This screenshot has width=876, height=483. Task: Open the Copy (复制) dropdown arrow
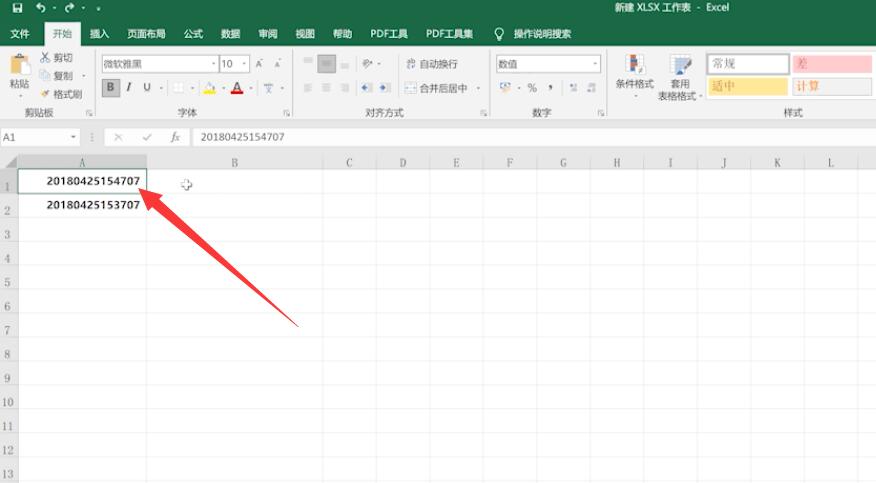pyautogui.click(x=84, y=76)
